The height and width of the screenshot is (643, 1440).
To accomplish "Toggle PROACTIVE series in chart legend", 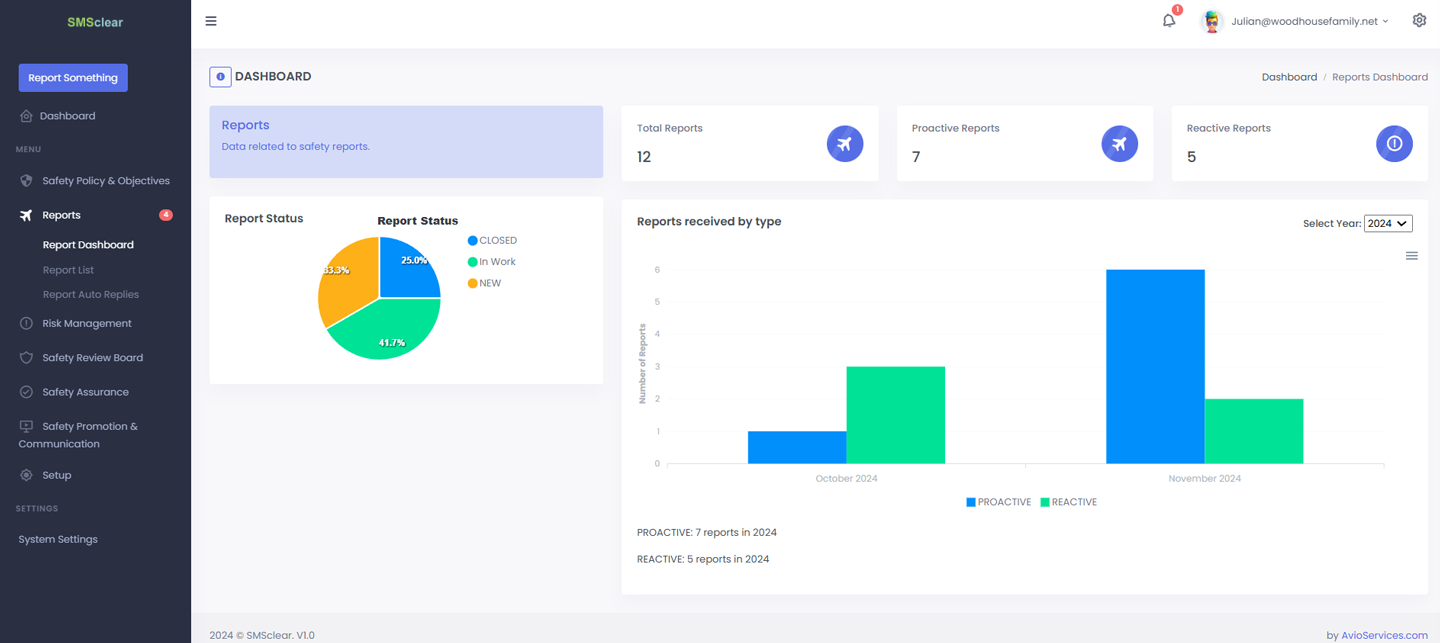I will (x=999, y=502).
